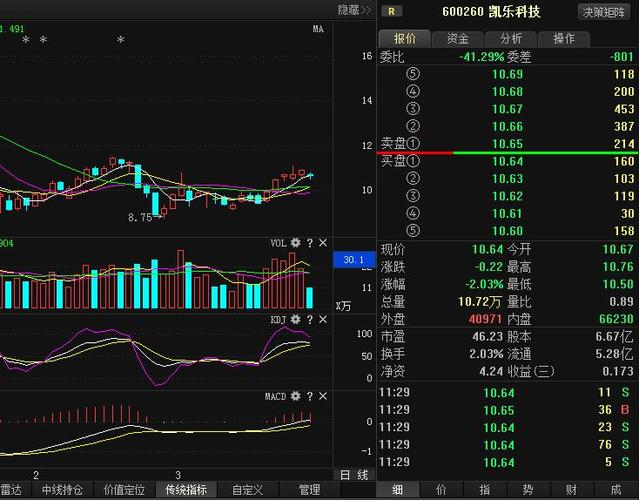The image size is (639, 500).
Task: Select the 细 detail tab
Action: tap(398, 489)
